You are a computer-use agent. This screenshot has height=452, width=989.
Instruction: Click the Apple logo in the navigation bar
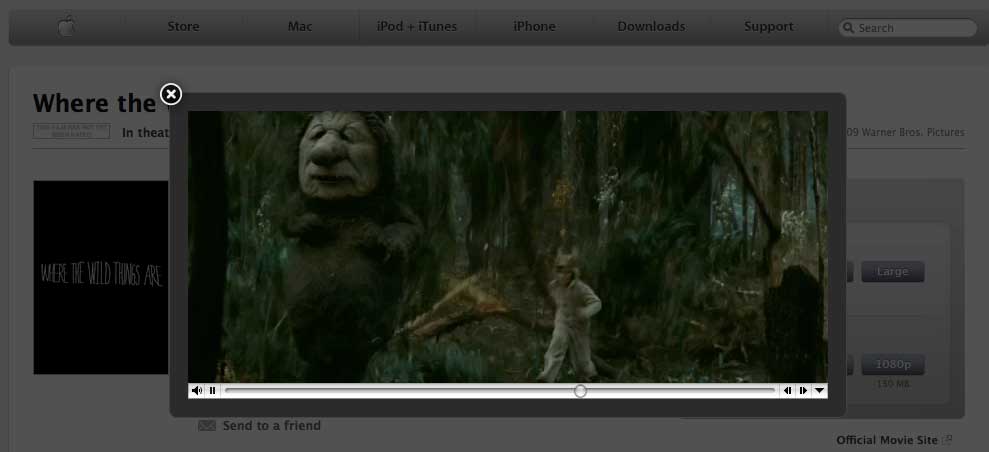tap(67, 26)
